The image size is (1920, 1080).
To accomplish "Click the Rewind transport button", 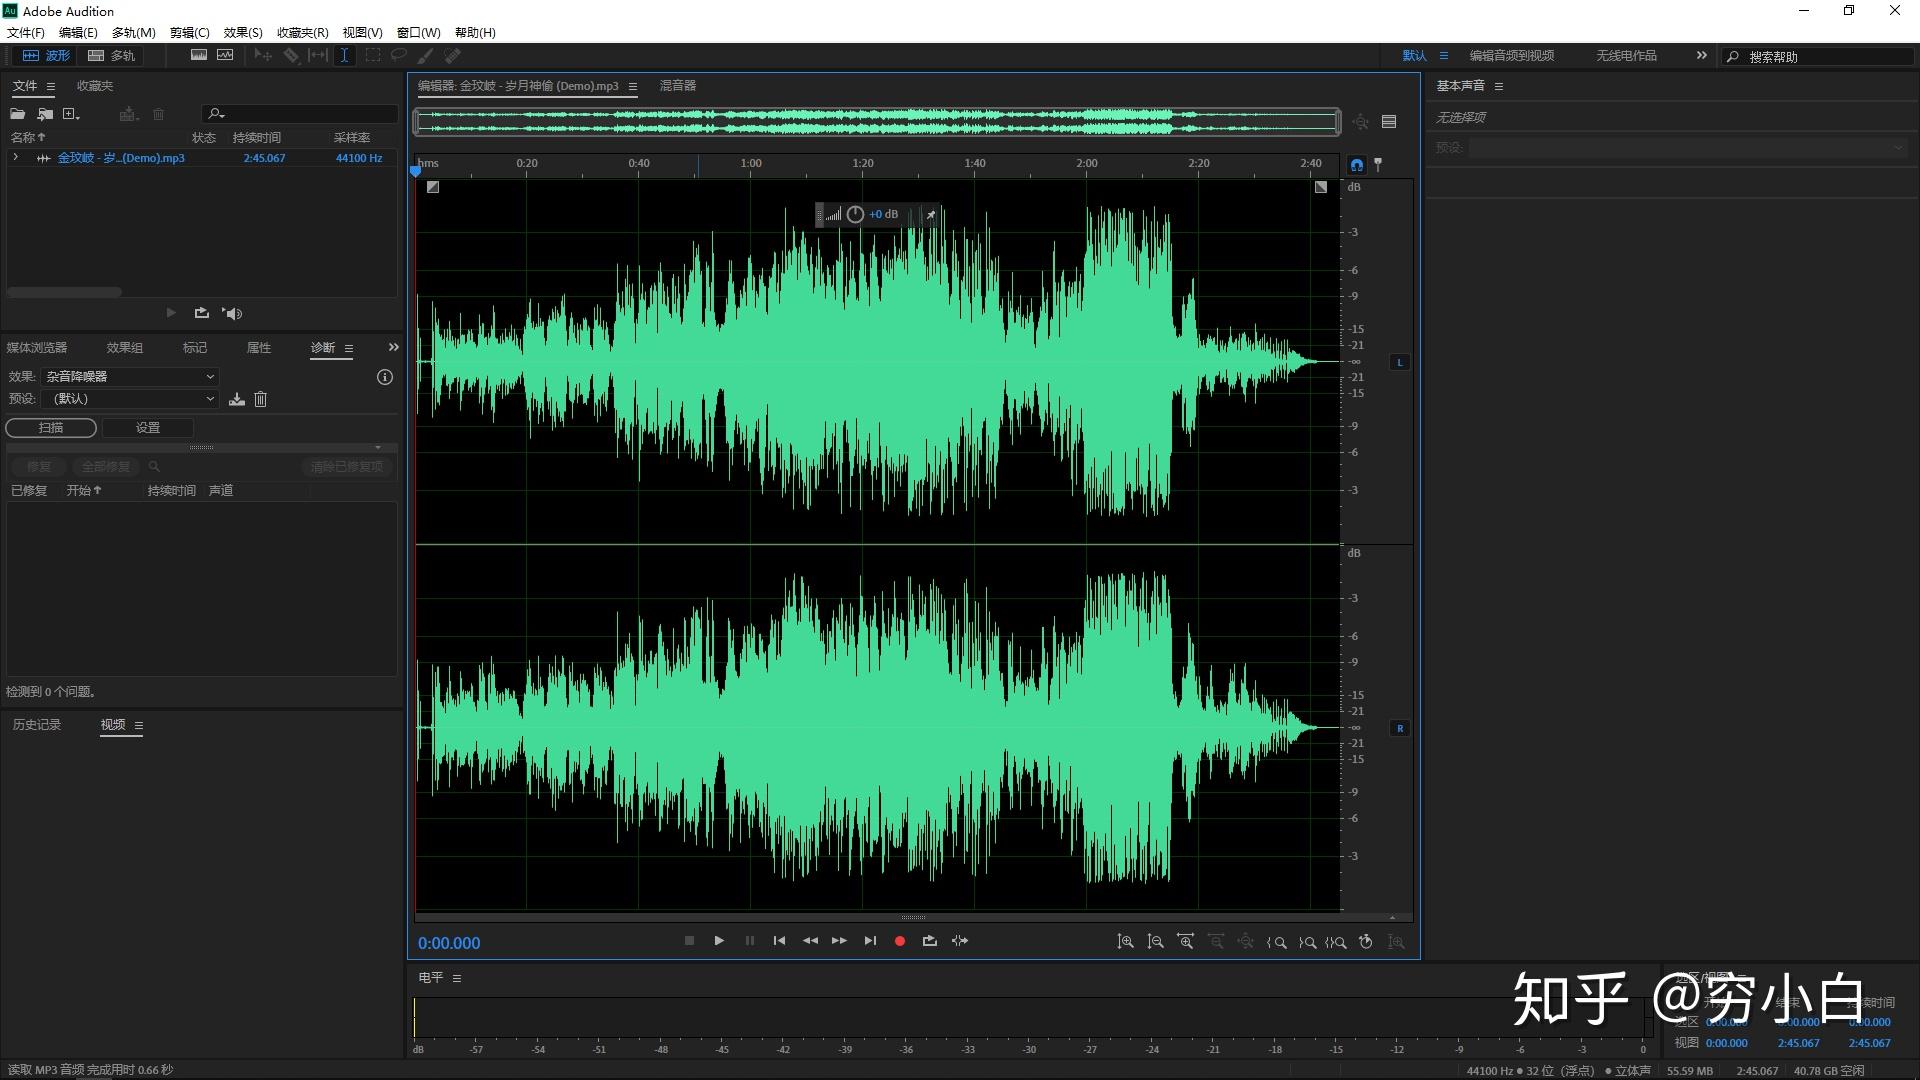I will point(810,941).
